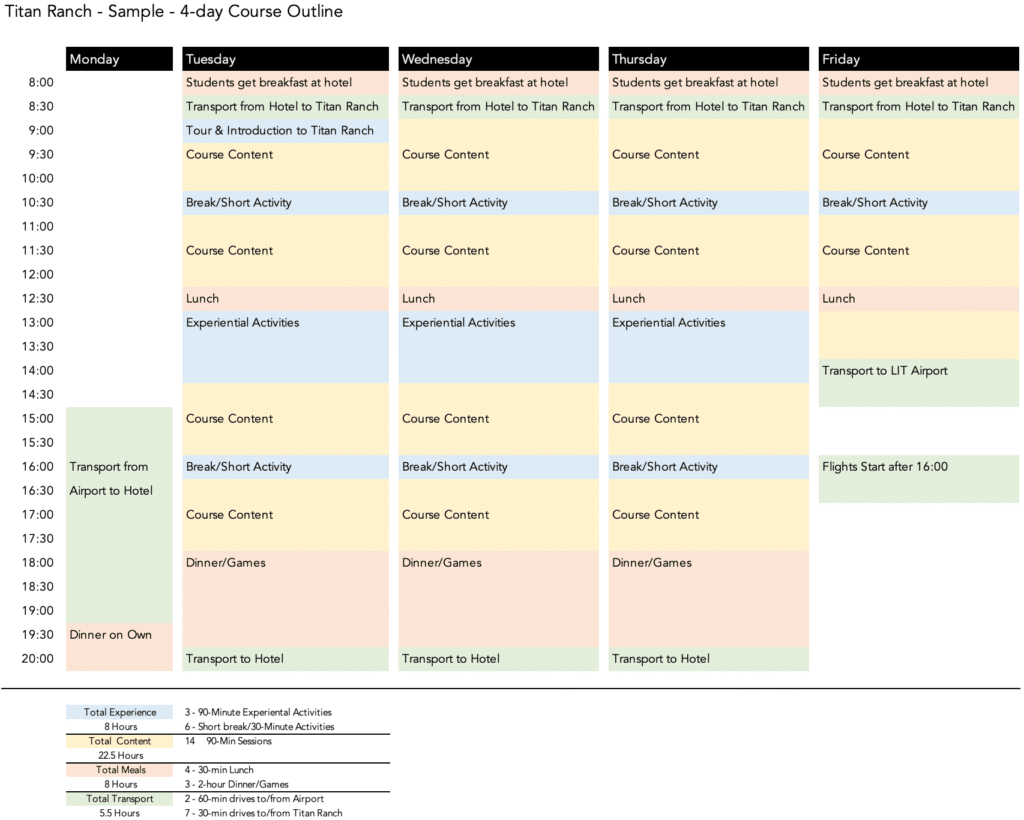The height and width of the screenshot is (820, 1024).
Task: Select the Monday column header
Action: point(120,59)
